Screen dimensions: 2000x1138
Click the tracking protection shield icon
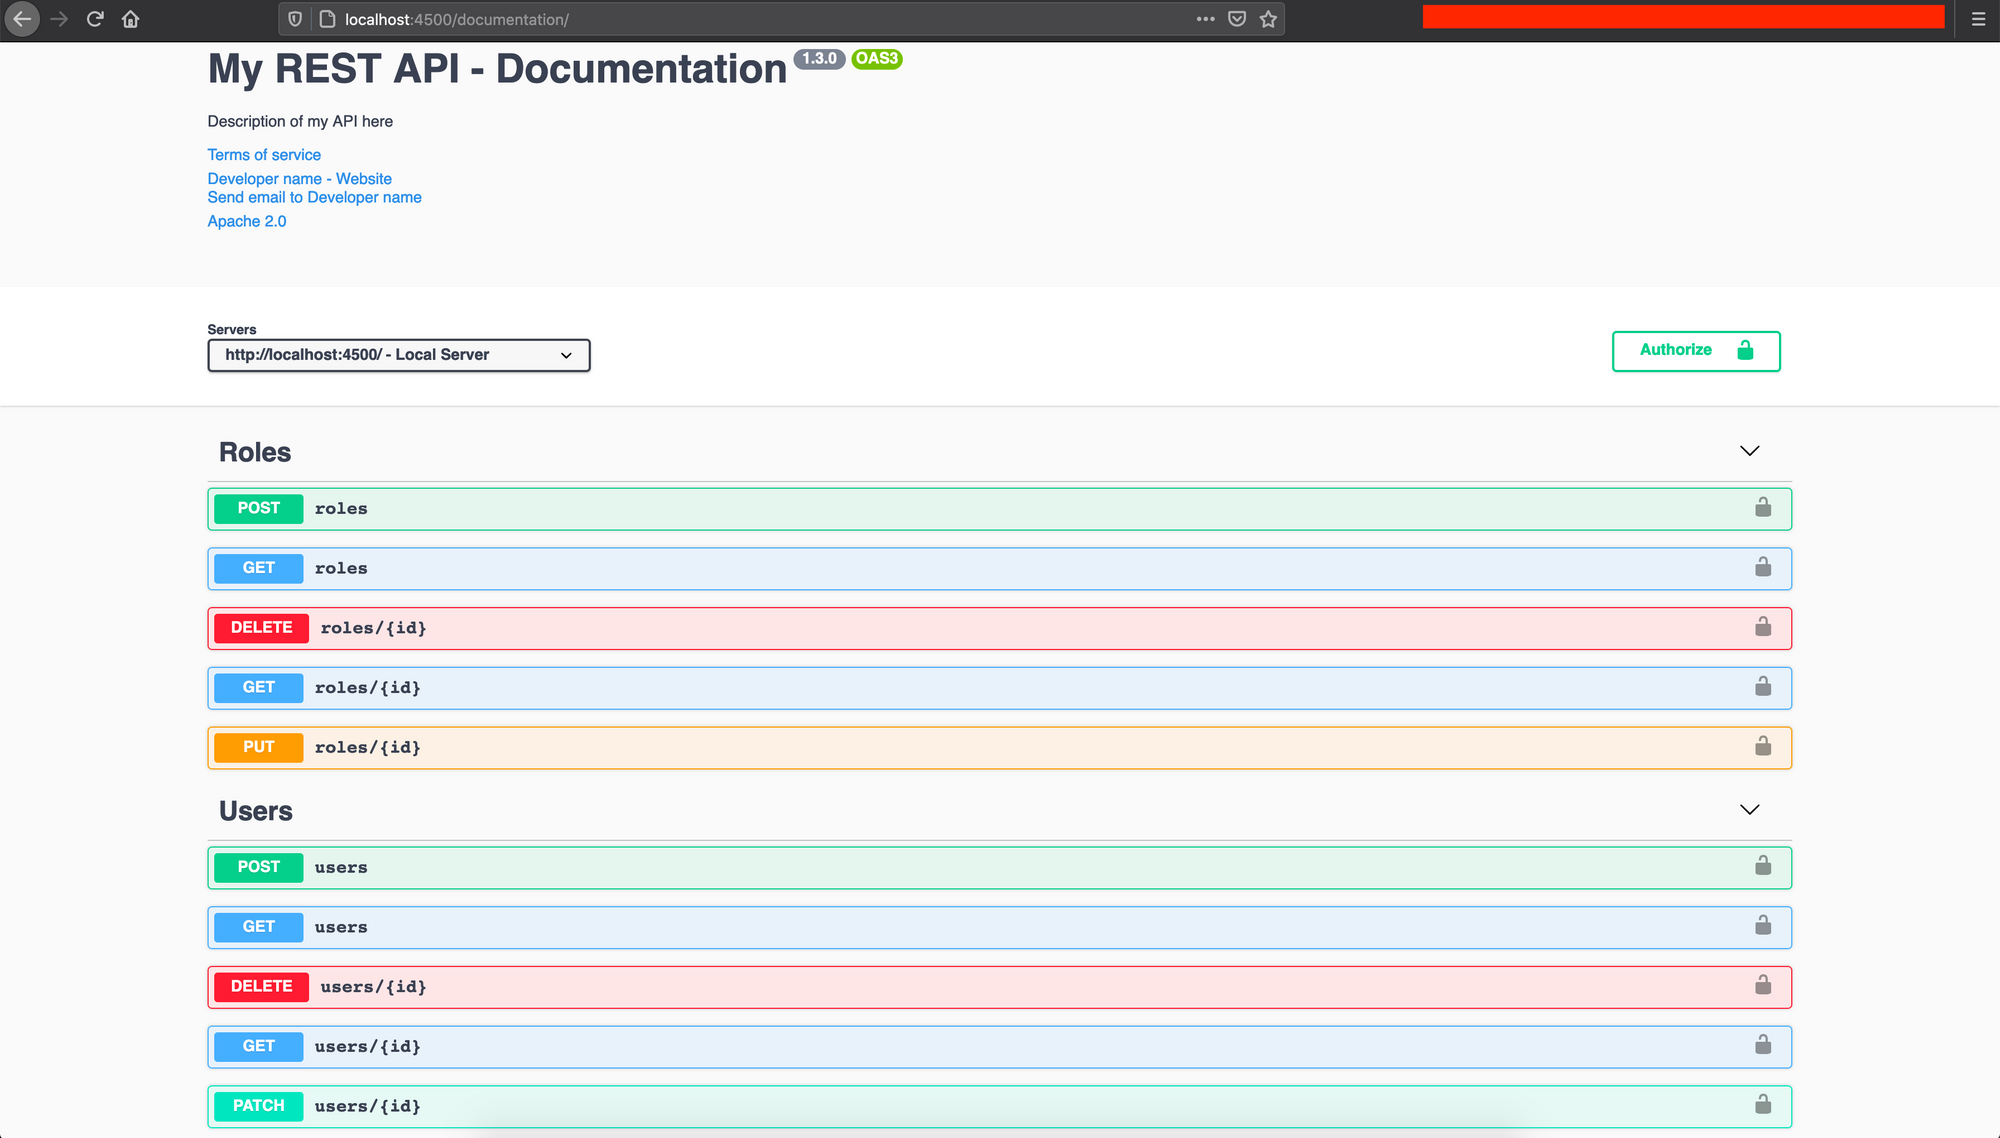(x=293, y=18)
